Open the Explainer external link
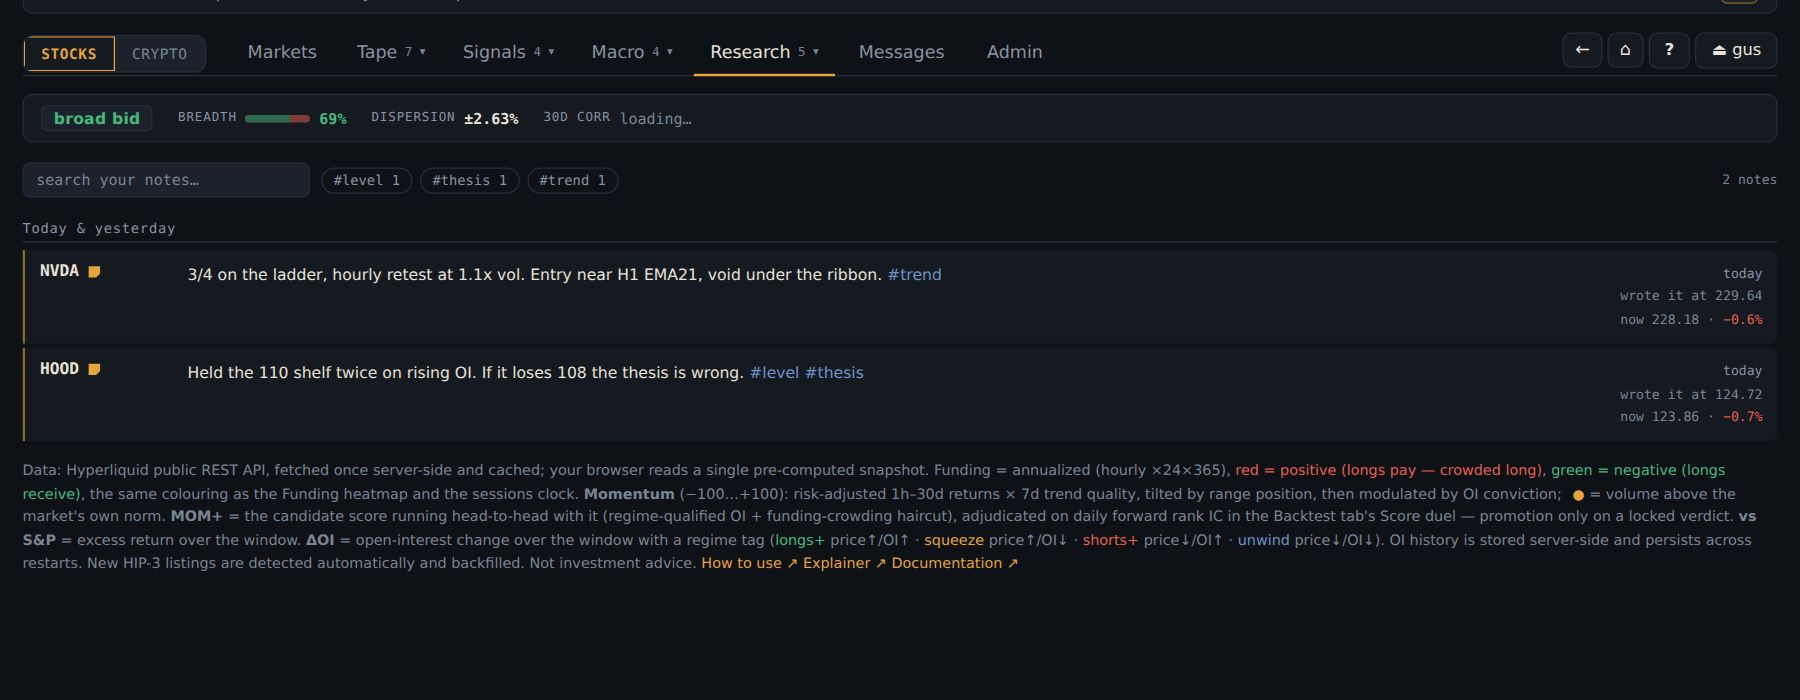 coord(844,563)
